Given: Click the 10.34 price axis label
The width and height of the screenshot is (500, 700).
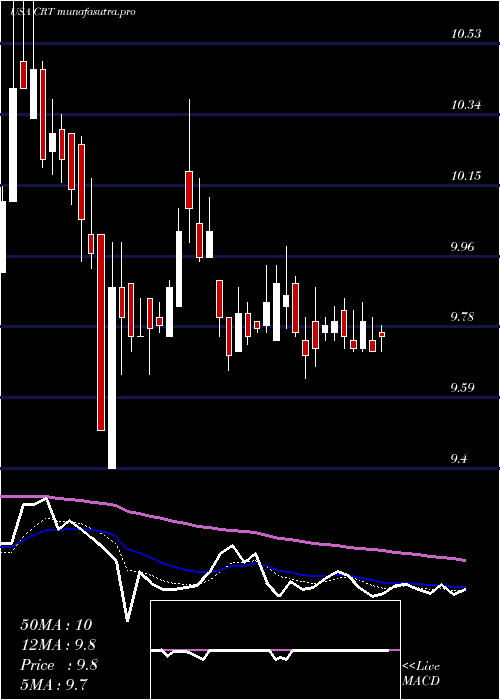Looking at the screenshot, I should click(x=466, y=105).
